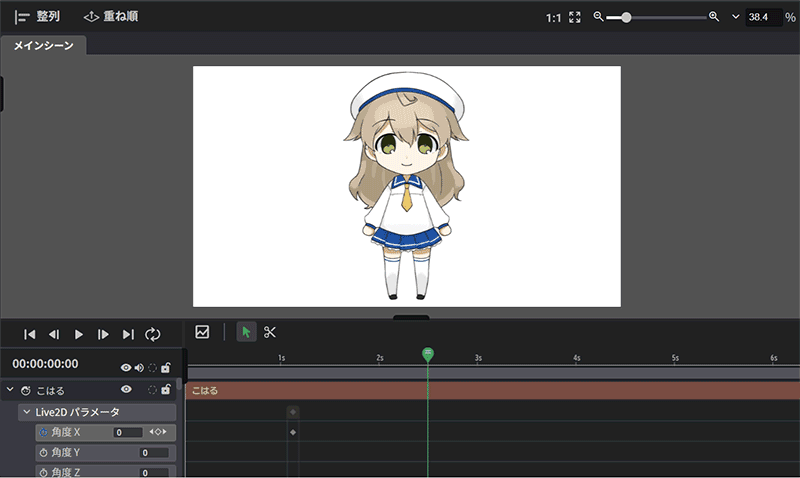Select the arrow selection tool
Screen dimensions: 800x478
point(246,333)
